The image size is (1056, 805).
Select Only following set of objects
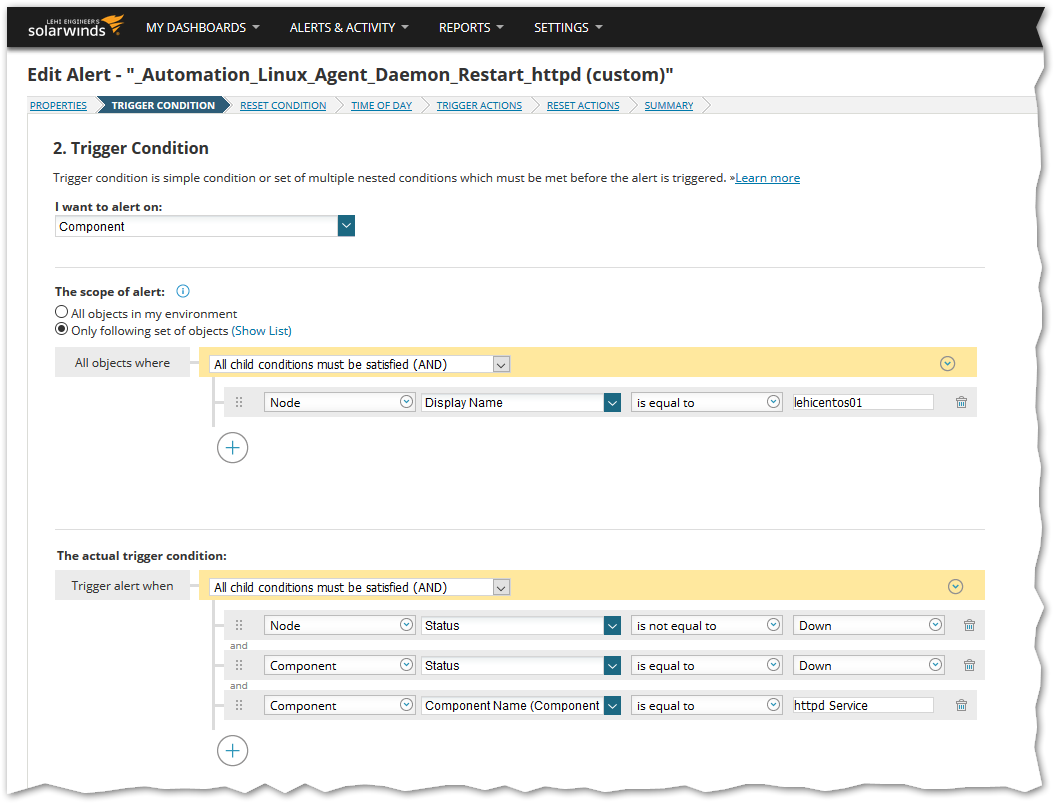coord(62,330)
